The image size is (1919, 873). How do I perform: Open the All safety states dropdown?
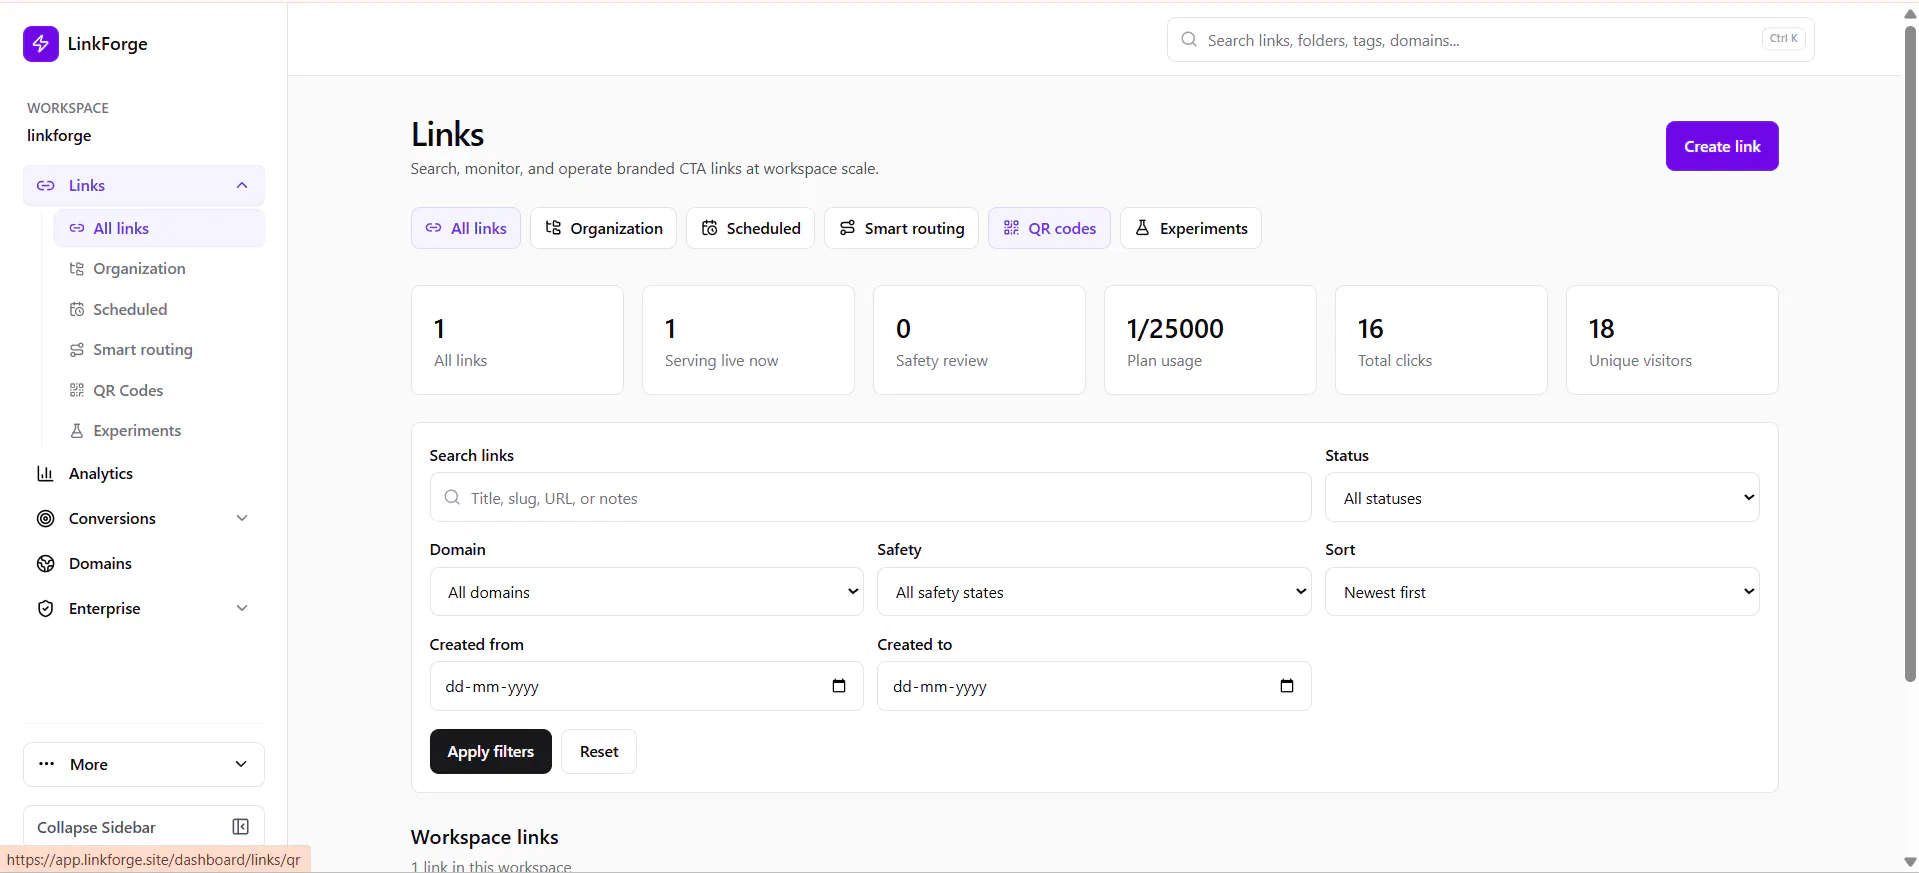[1094, 592]
